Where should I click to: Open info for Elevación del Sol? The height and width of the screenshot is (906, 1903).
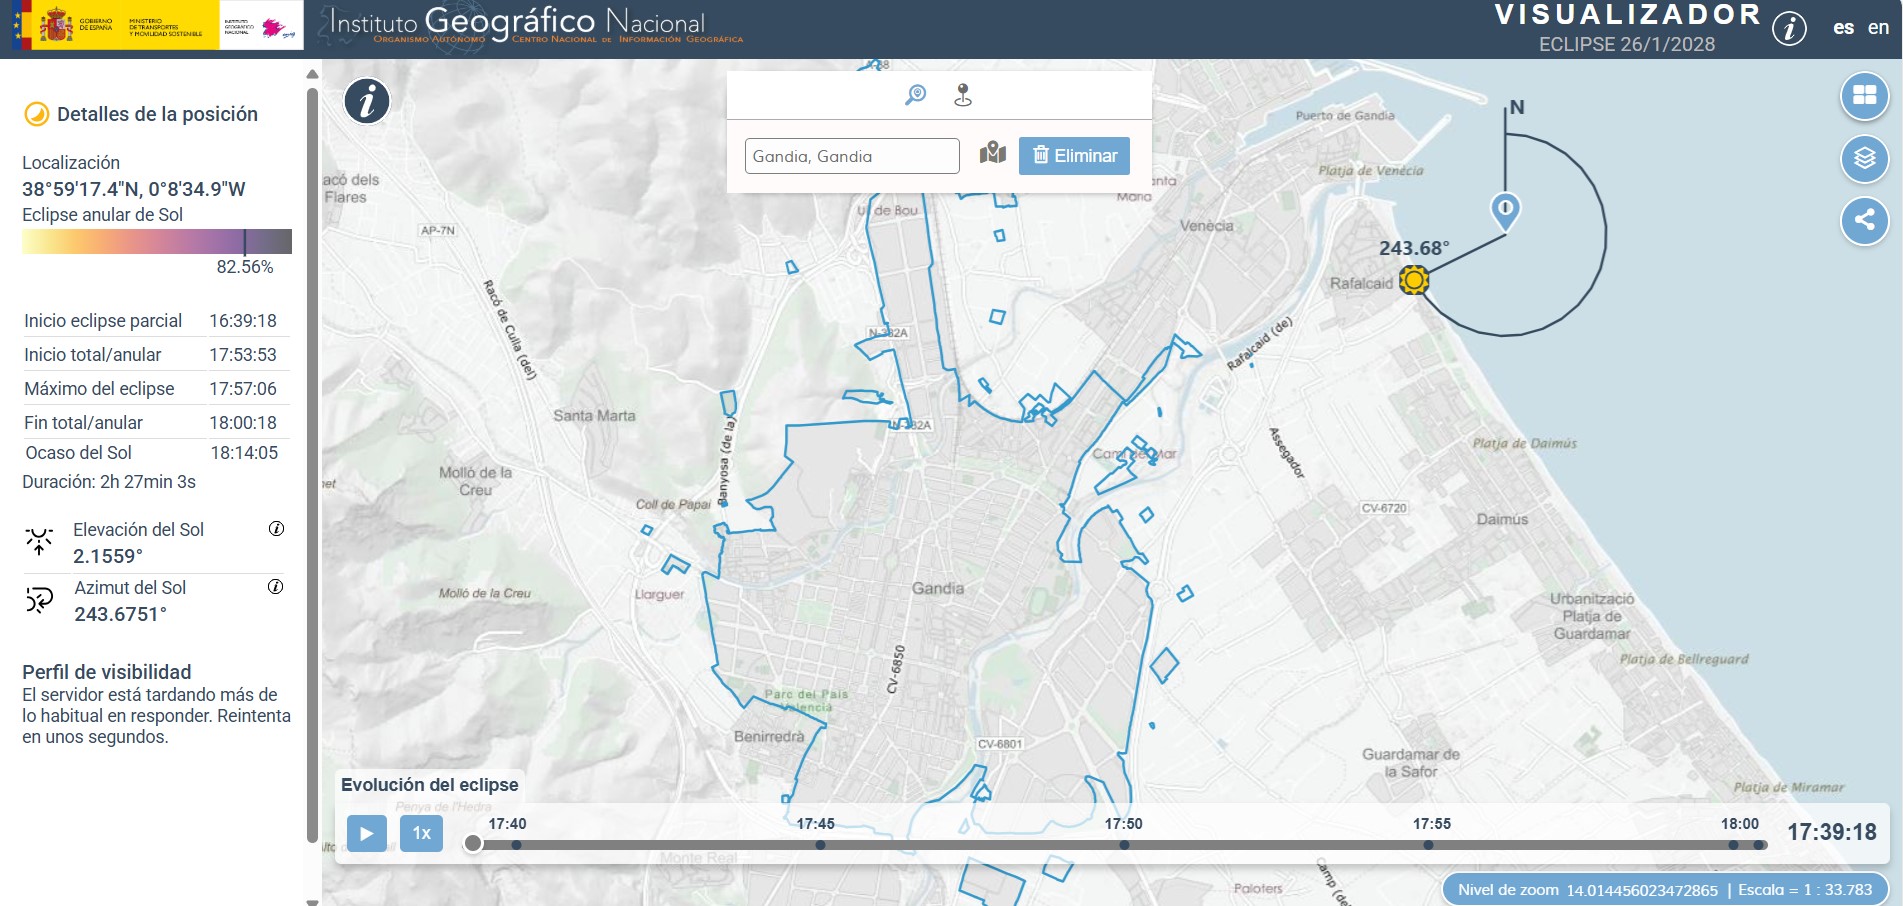tap(277, 528)
